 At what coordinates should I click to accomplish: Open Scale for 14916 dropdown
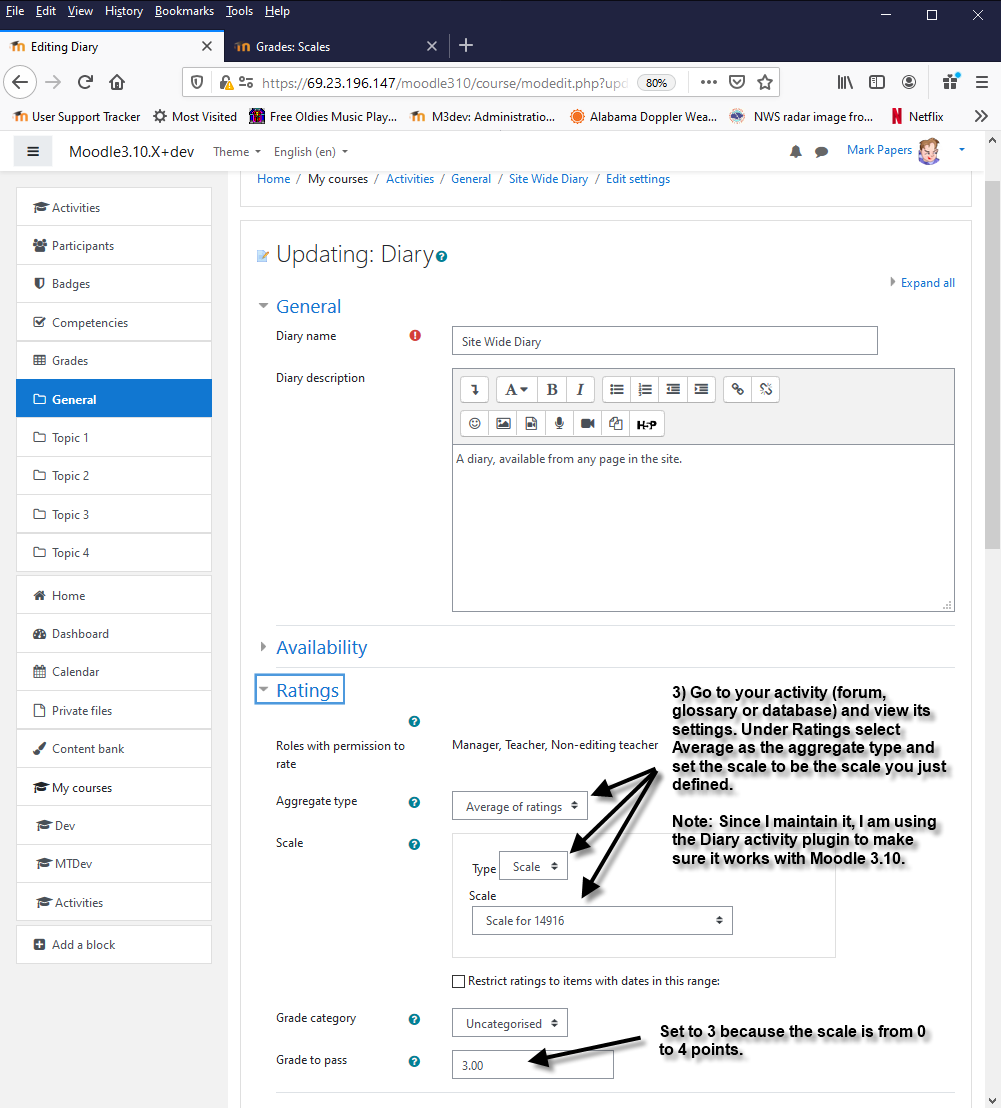[x=602, y=920]
